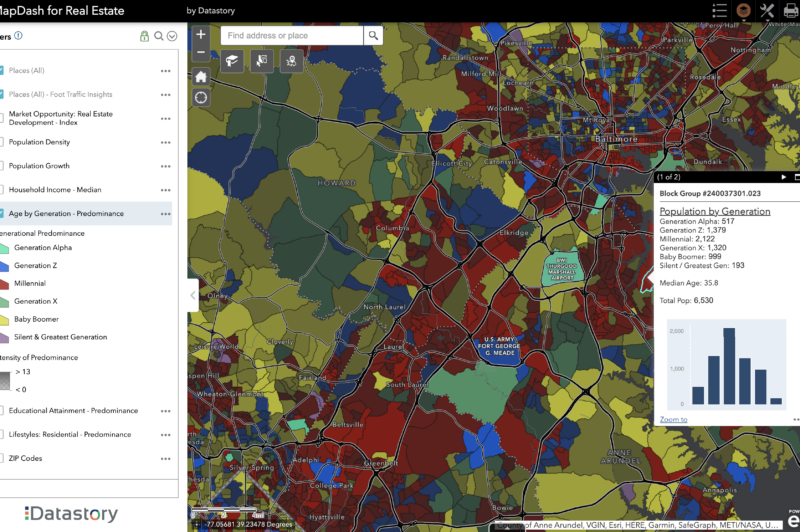Open options for Age by Generation layer
The height and width of the screenshot is (532, 800).
[x=165, y=214]
